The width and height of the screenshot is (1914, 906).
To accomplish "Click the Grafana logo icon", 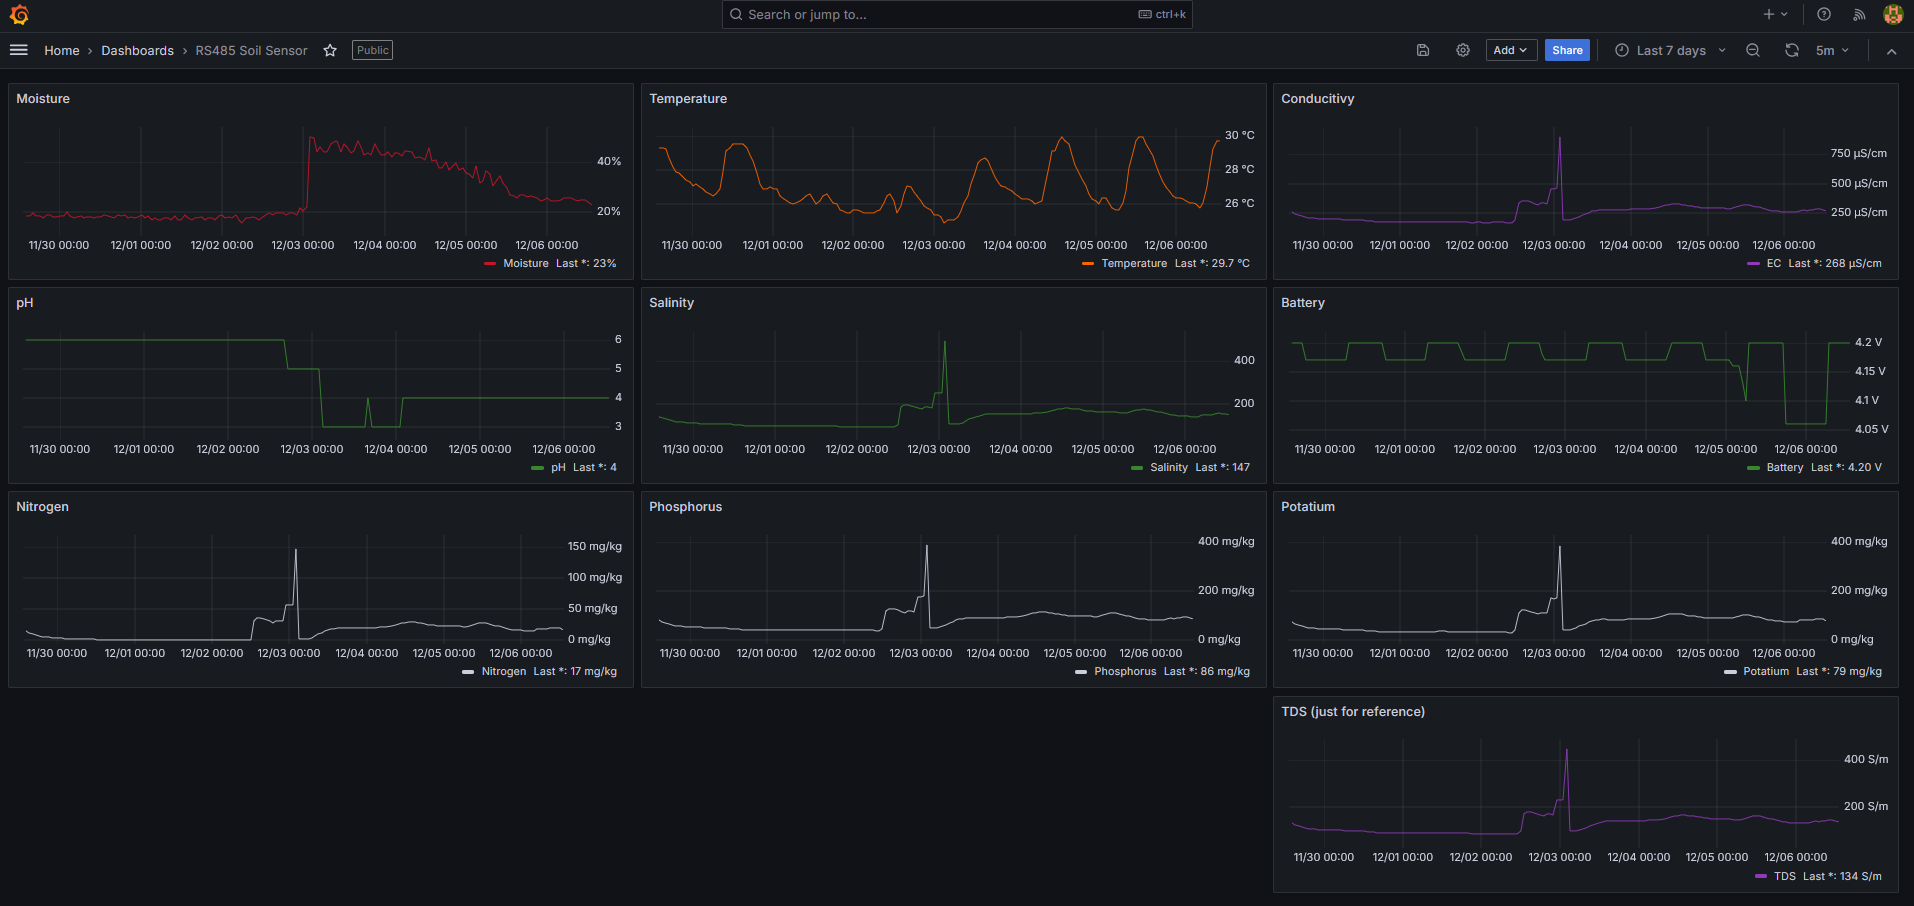I will [19, 14].
